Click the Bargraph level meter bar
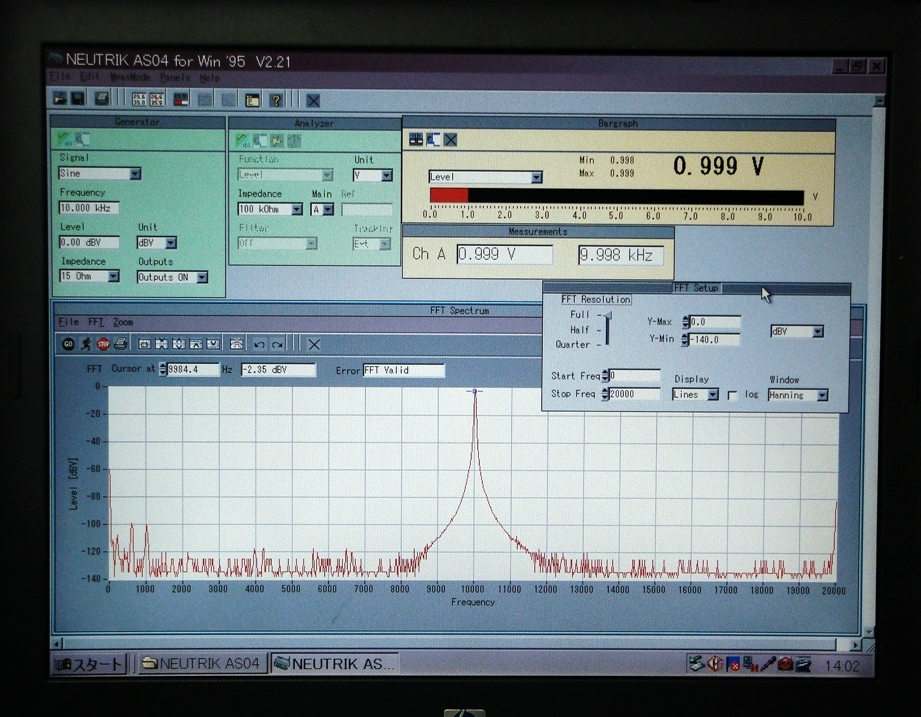The image size is (921, 717). [x=617, y=196]
